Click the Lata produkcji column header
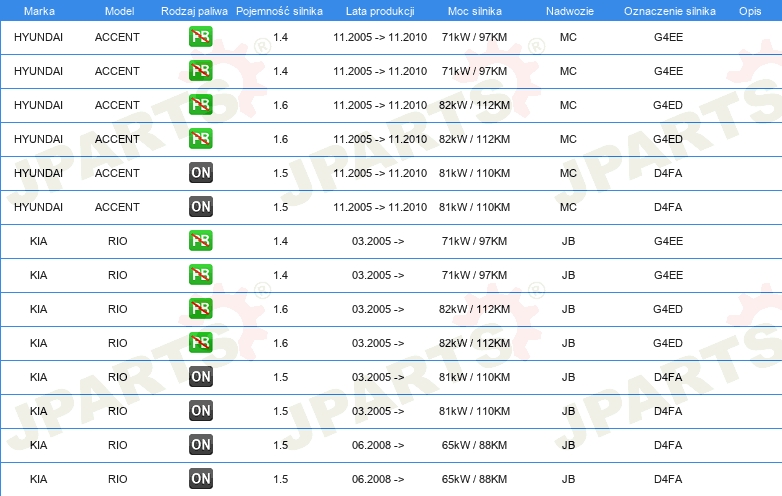 tap(380, 11)
